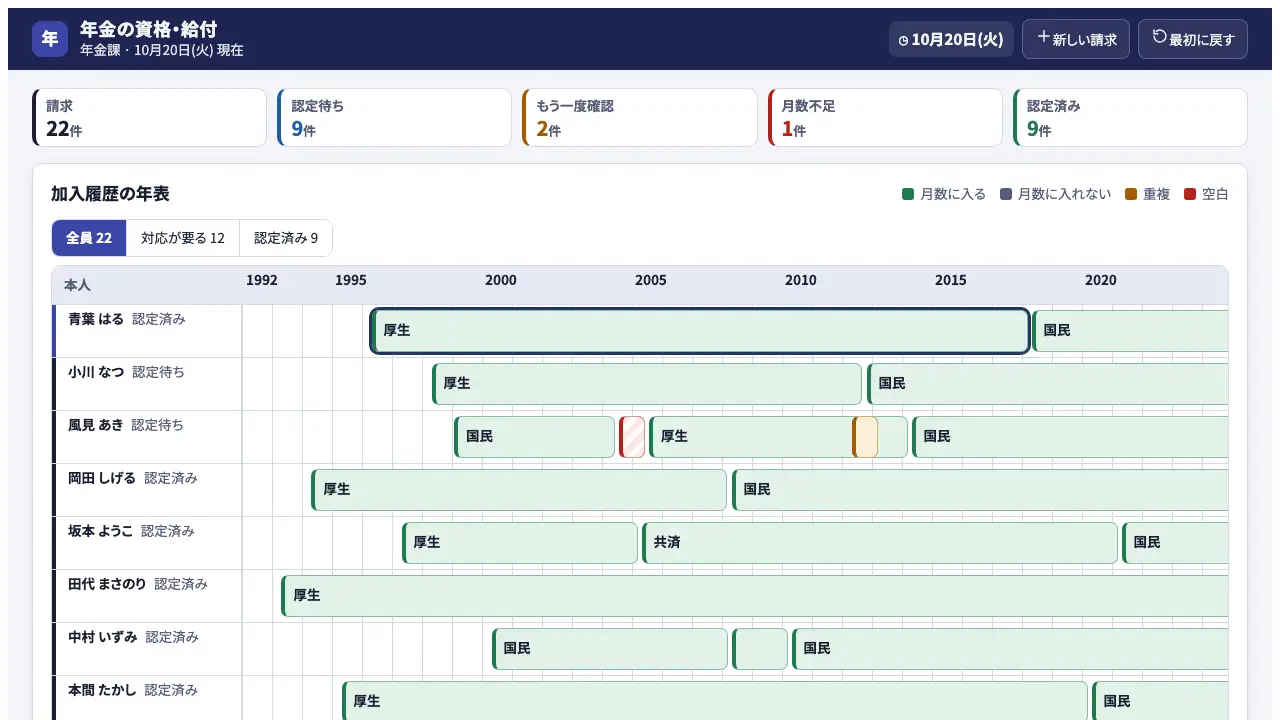1280x720 pixels.
Task: Open the 認定待ち 9件 summary card
Action: tap(395, 118)
